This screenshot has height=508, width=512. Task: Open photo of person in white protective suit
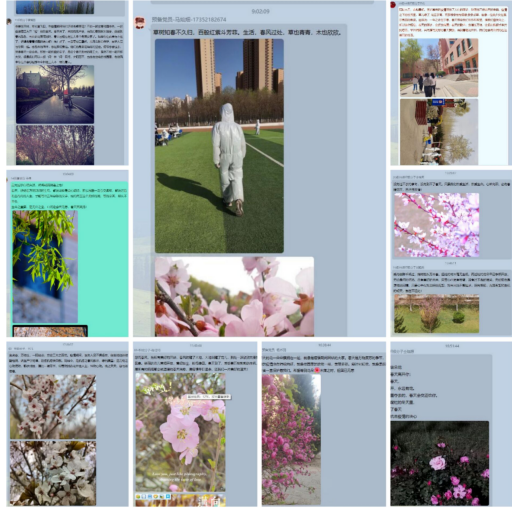[219, 146]
